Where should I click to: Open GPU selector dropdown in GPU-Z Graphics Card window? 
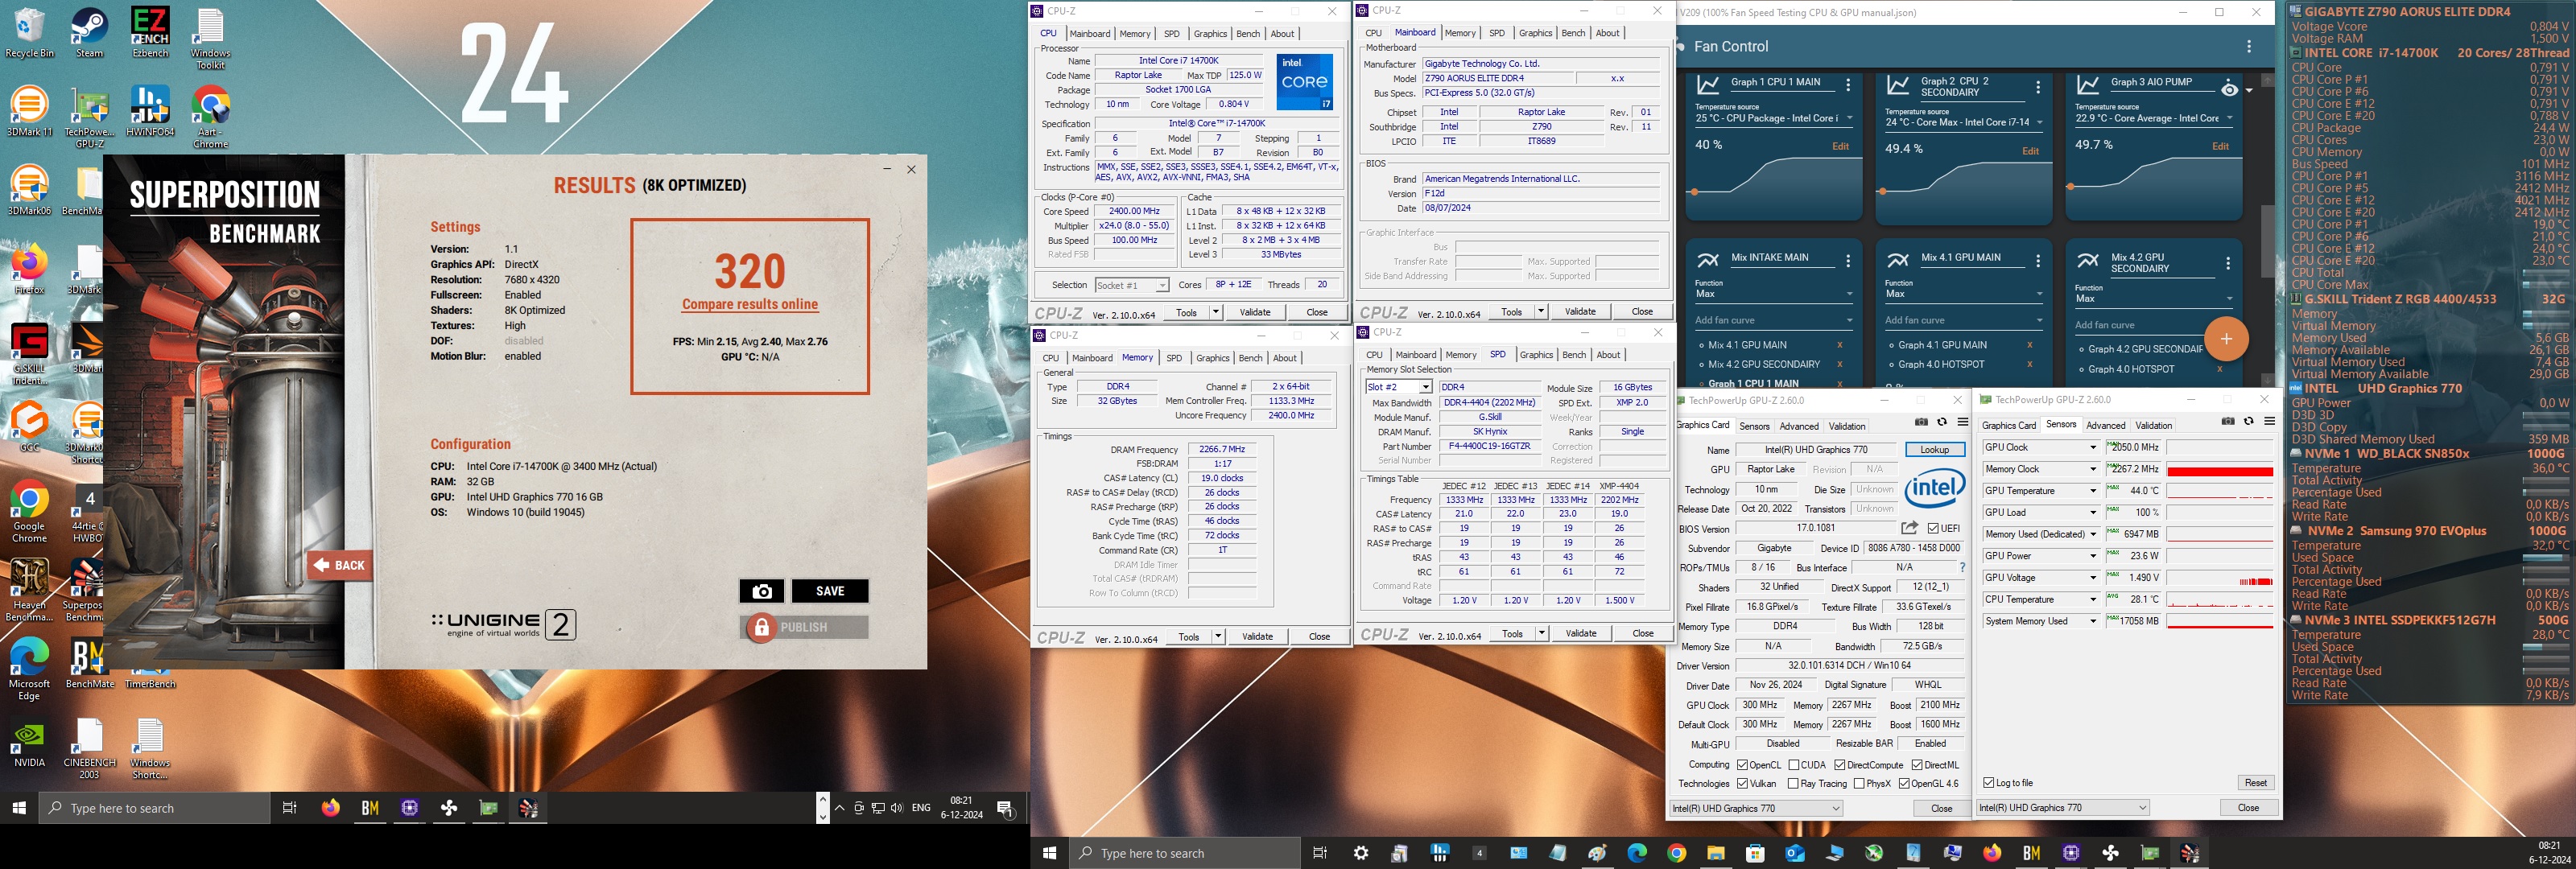(x=1756, y=808)
